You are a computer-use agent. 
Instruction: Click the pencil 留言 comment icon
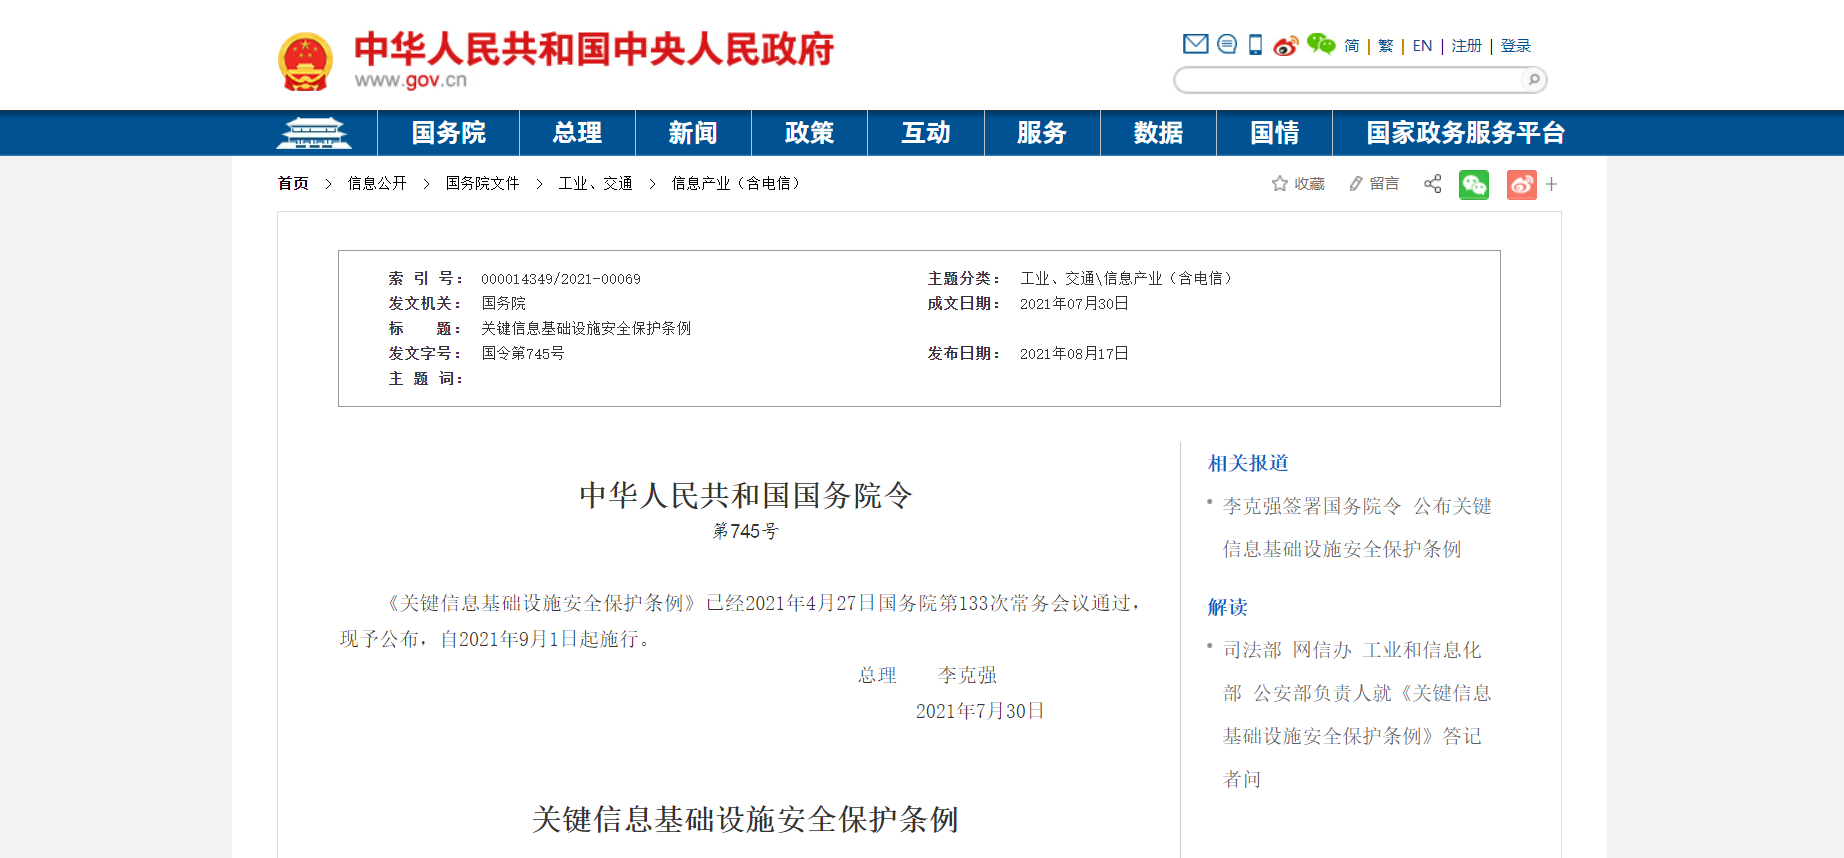click(x=1356, y=184)
